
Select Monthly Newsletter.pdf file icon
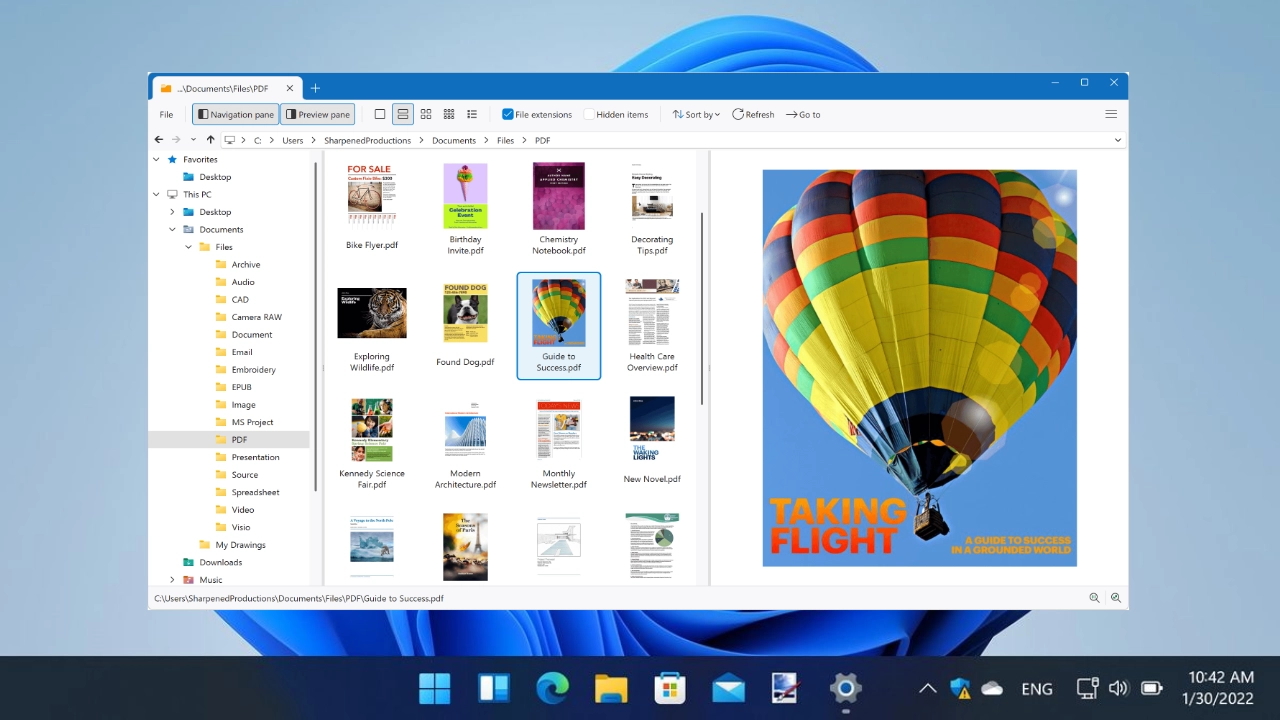point(559,430)
